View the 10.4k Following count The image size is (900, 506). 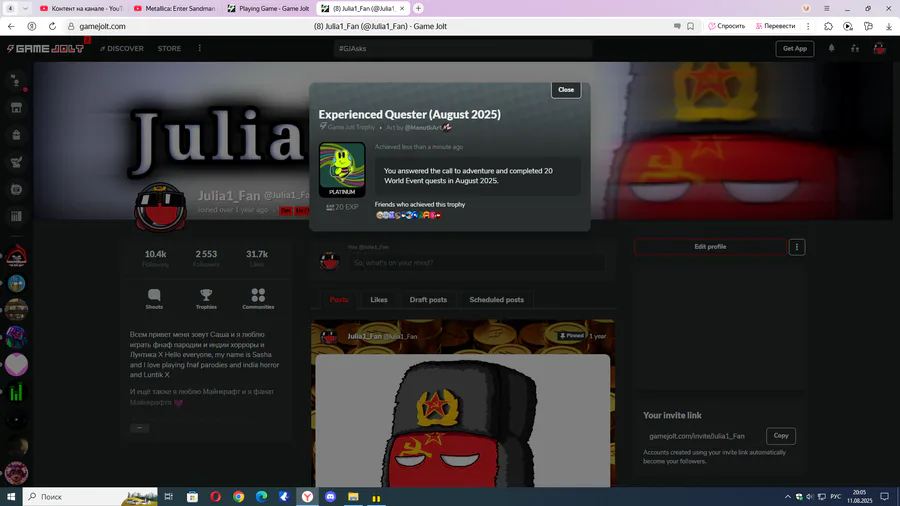pos(155,258)
